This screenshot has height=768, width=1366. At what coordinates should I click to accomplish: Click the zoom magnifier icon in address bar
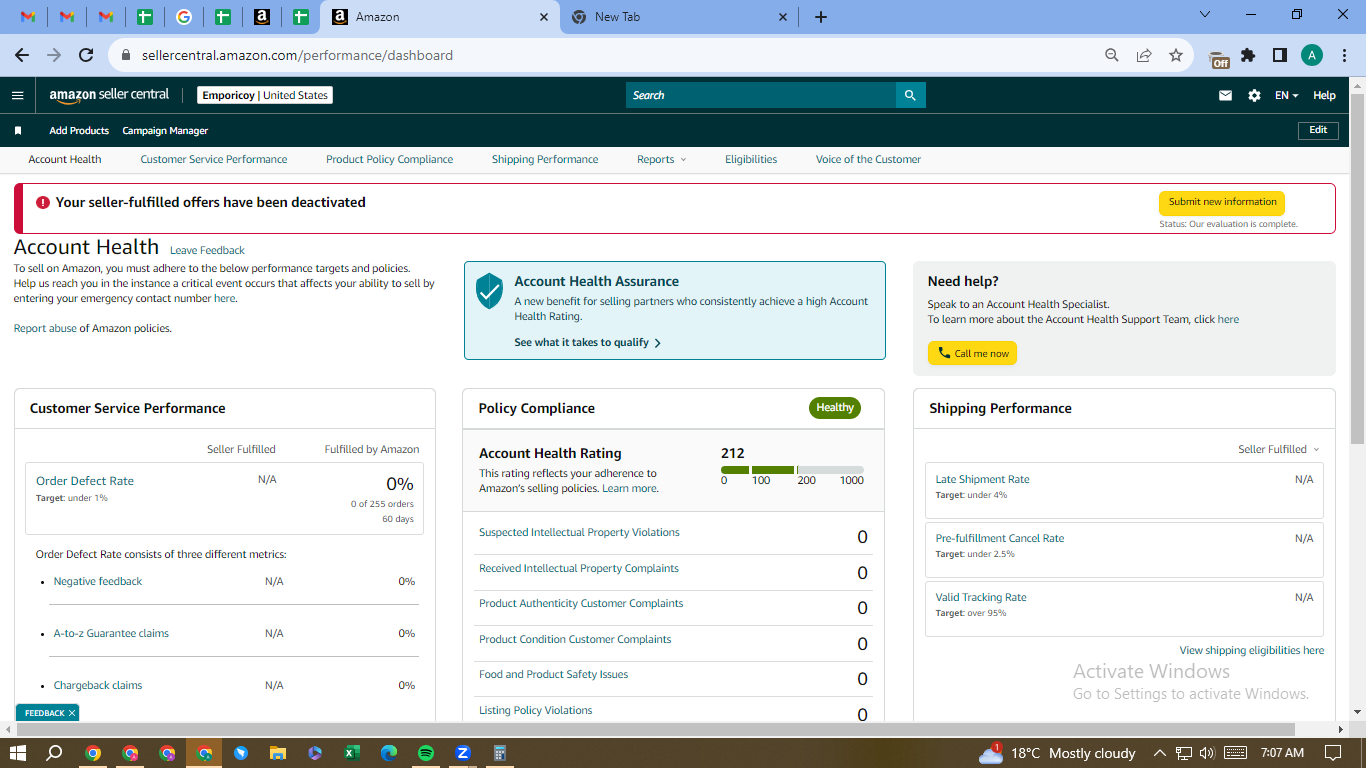(x=1112, y=56)
